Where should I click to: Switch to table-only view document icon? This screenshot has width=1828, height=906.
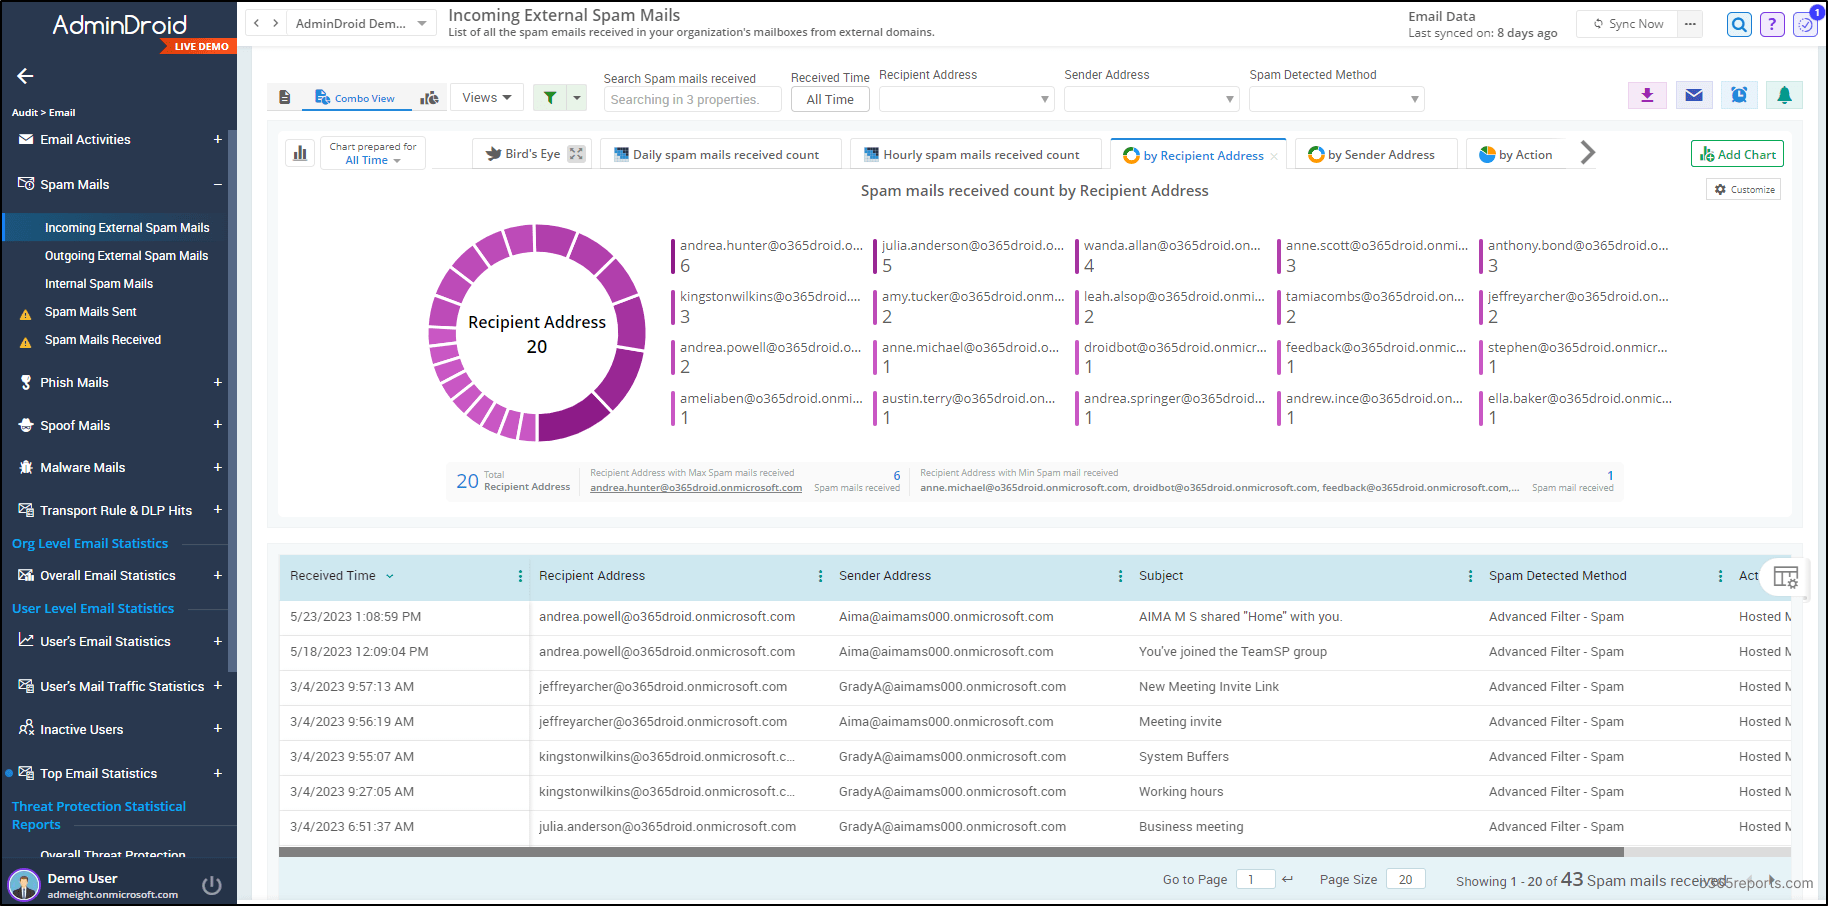tap(285, 97)
